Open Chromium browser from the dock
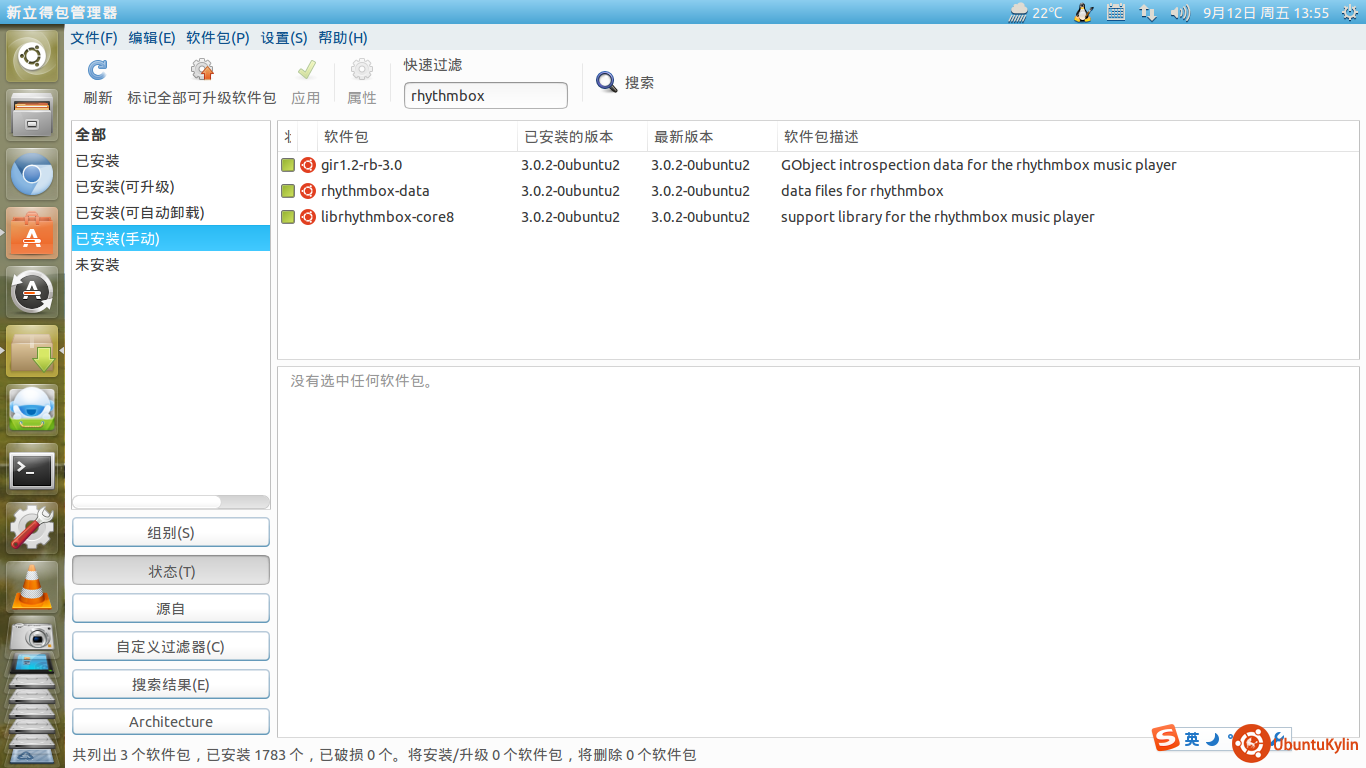The image size is (1366, 768). pyautogui.click(x=32, y=176)
